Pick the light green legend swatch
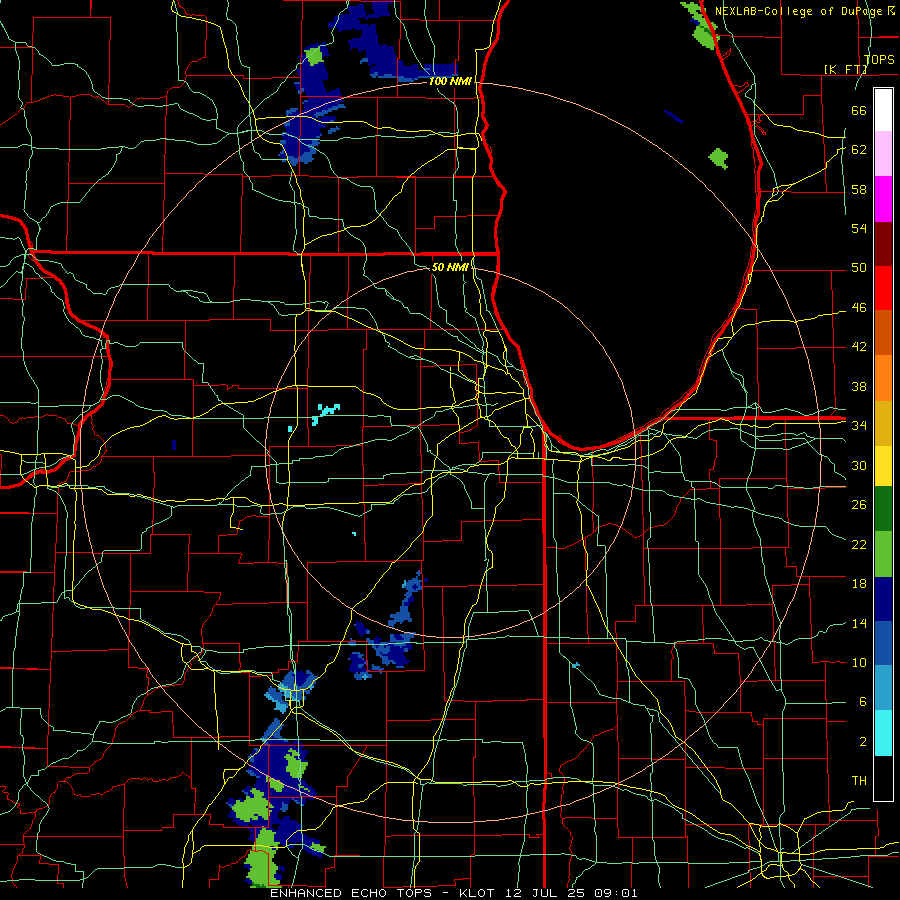Image resolution: width=900 pixels, height=900 pixels. 883,554
